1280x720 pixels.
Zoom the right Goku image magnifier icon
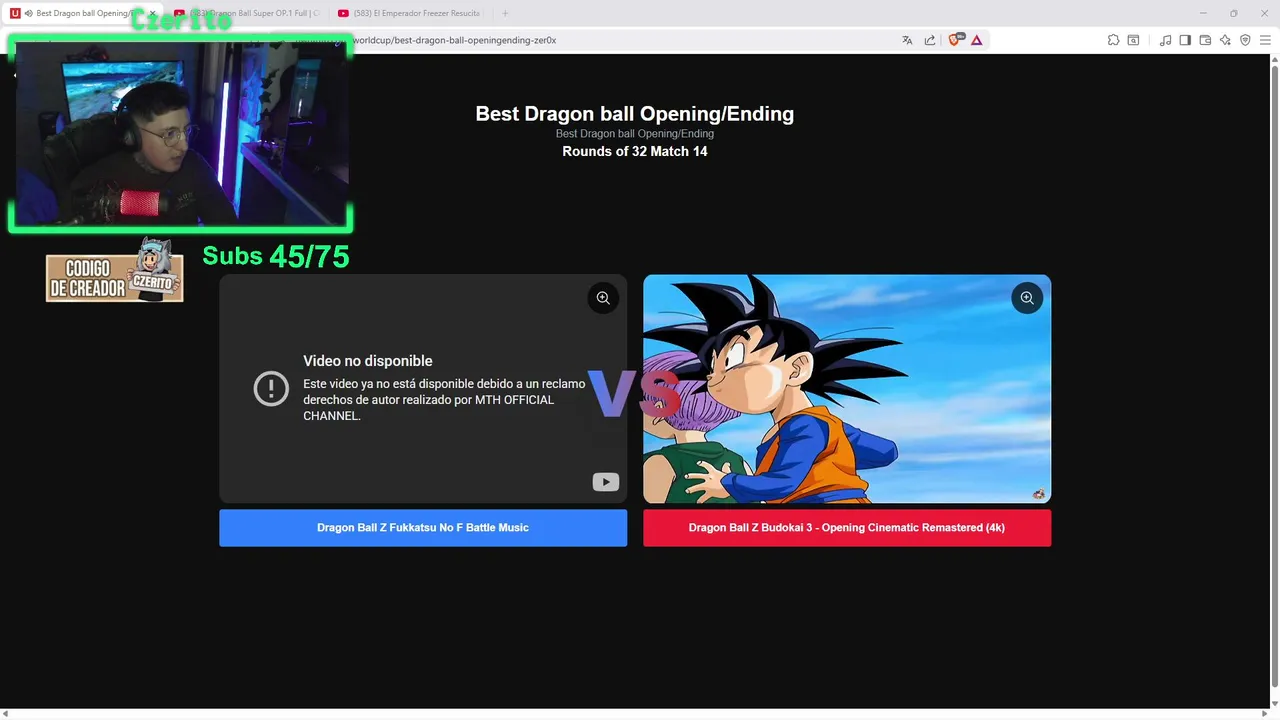click(1027, 298)
